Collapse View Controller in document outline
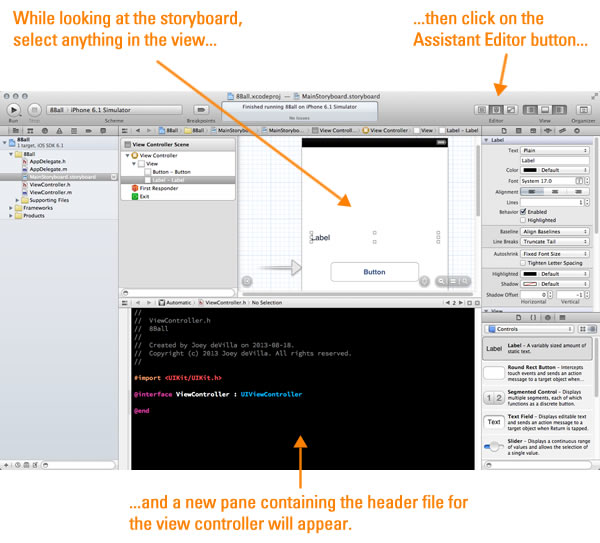 coord(127,155)
